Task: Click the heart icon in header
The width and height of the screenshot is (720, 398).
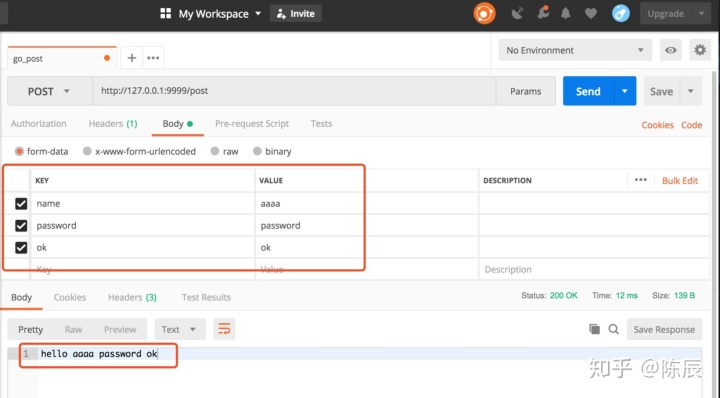Action: (x=591, y=13)
